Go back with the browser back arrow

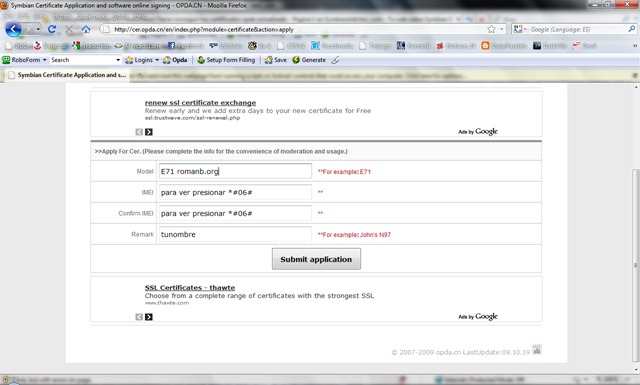pos(13,29)
